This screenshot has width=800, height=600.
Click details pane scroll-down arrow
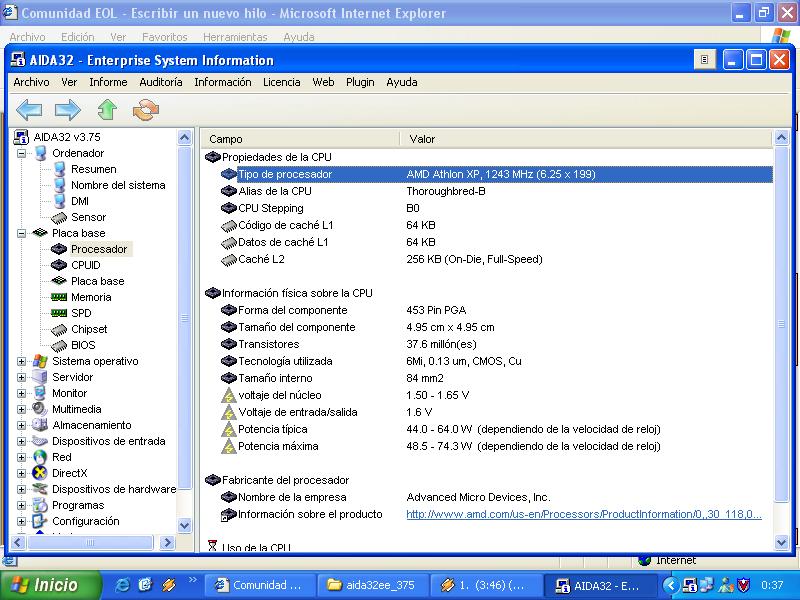[781, 542]
